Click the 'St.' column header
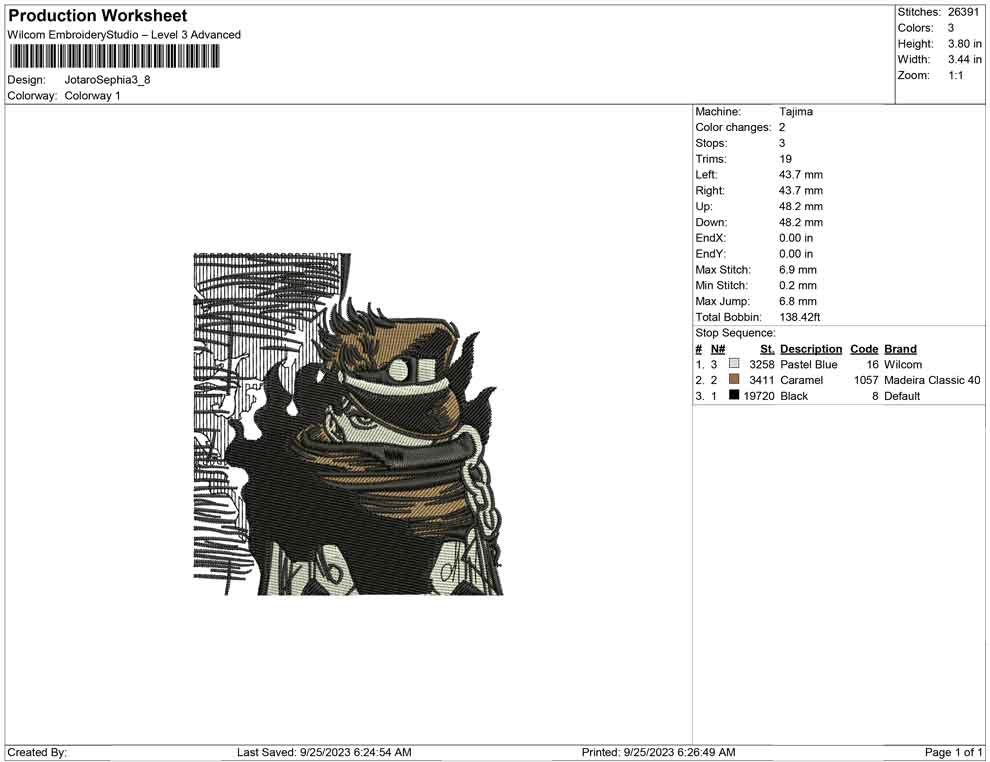 click(x=767, y=348)
